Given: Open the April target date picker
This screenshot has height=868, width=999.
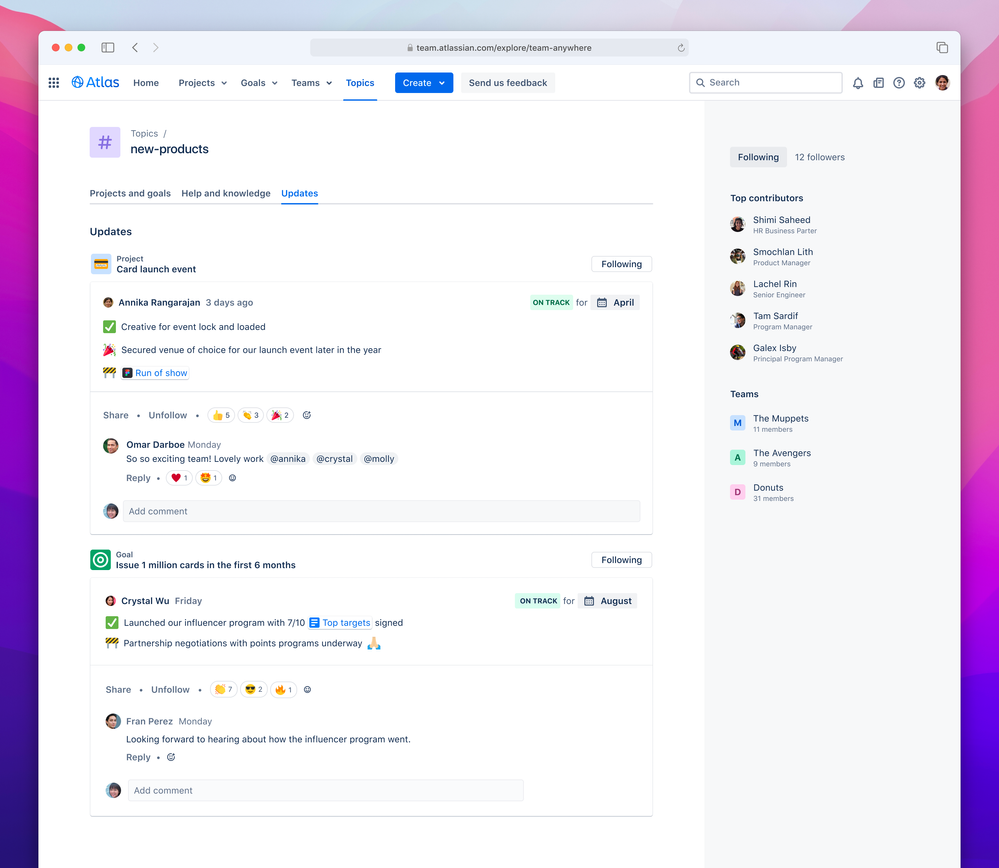Looking at the screenshot, I should (x=615, y=303).
